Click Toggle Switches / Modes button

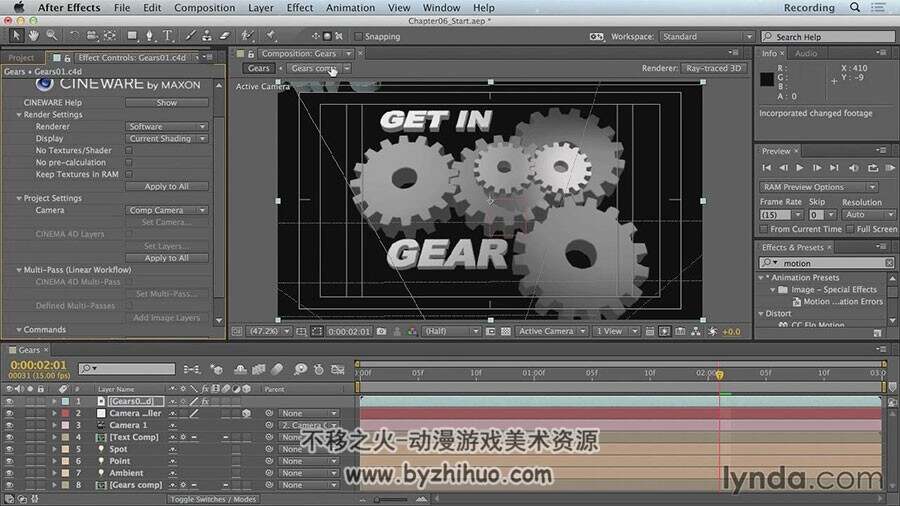213,499
